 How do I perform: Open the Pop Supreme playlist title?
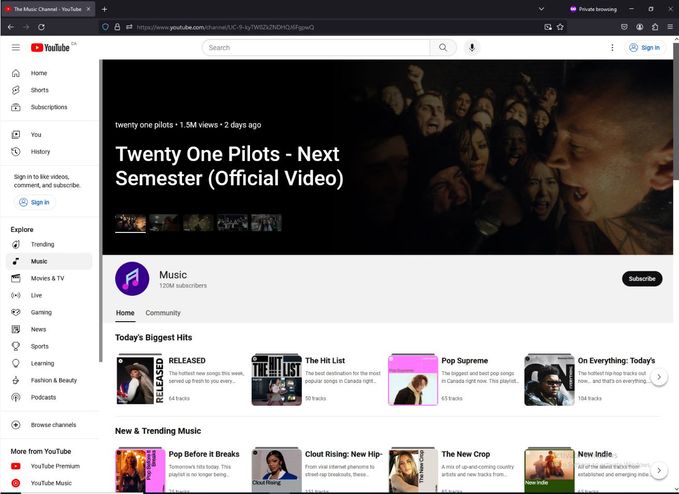[465, 360]
